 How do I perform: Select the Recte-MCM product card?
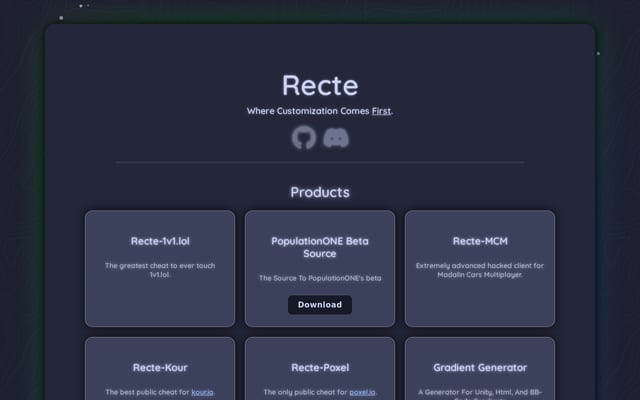point(480,269)
